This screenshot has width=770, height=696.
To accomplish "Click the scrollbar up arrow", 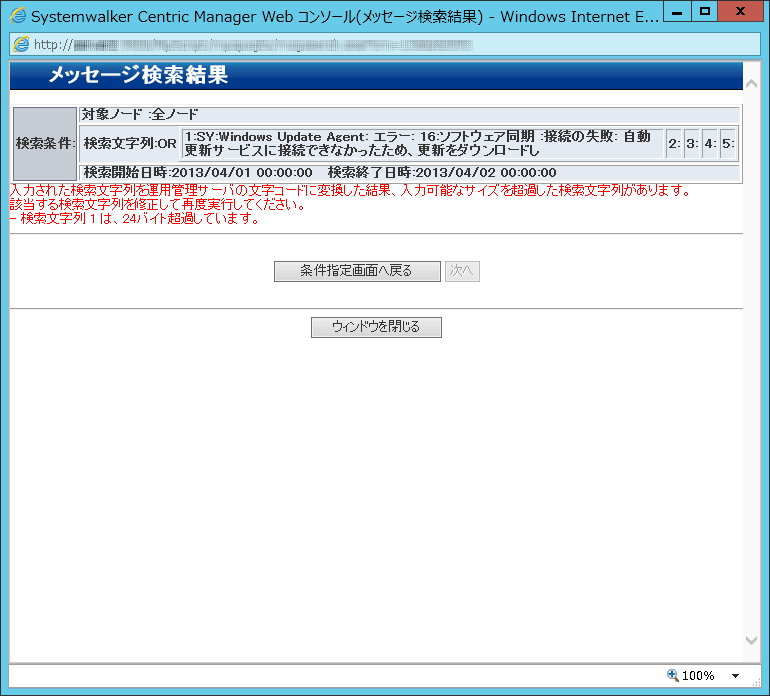I will [x=751, y=84].
